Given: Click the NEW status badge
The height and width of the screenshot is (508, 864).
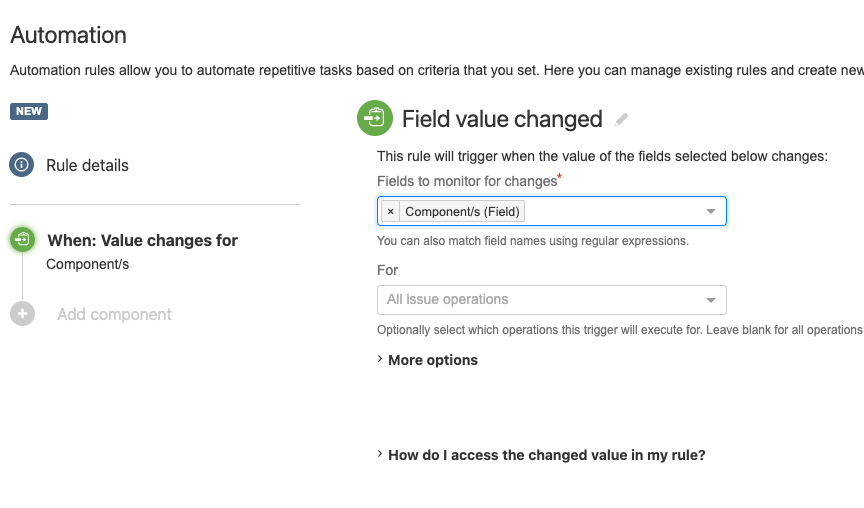Looking at the screenshot, I should tap(29, 111).
